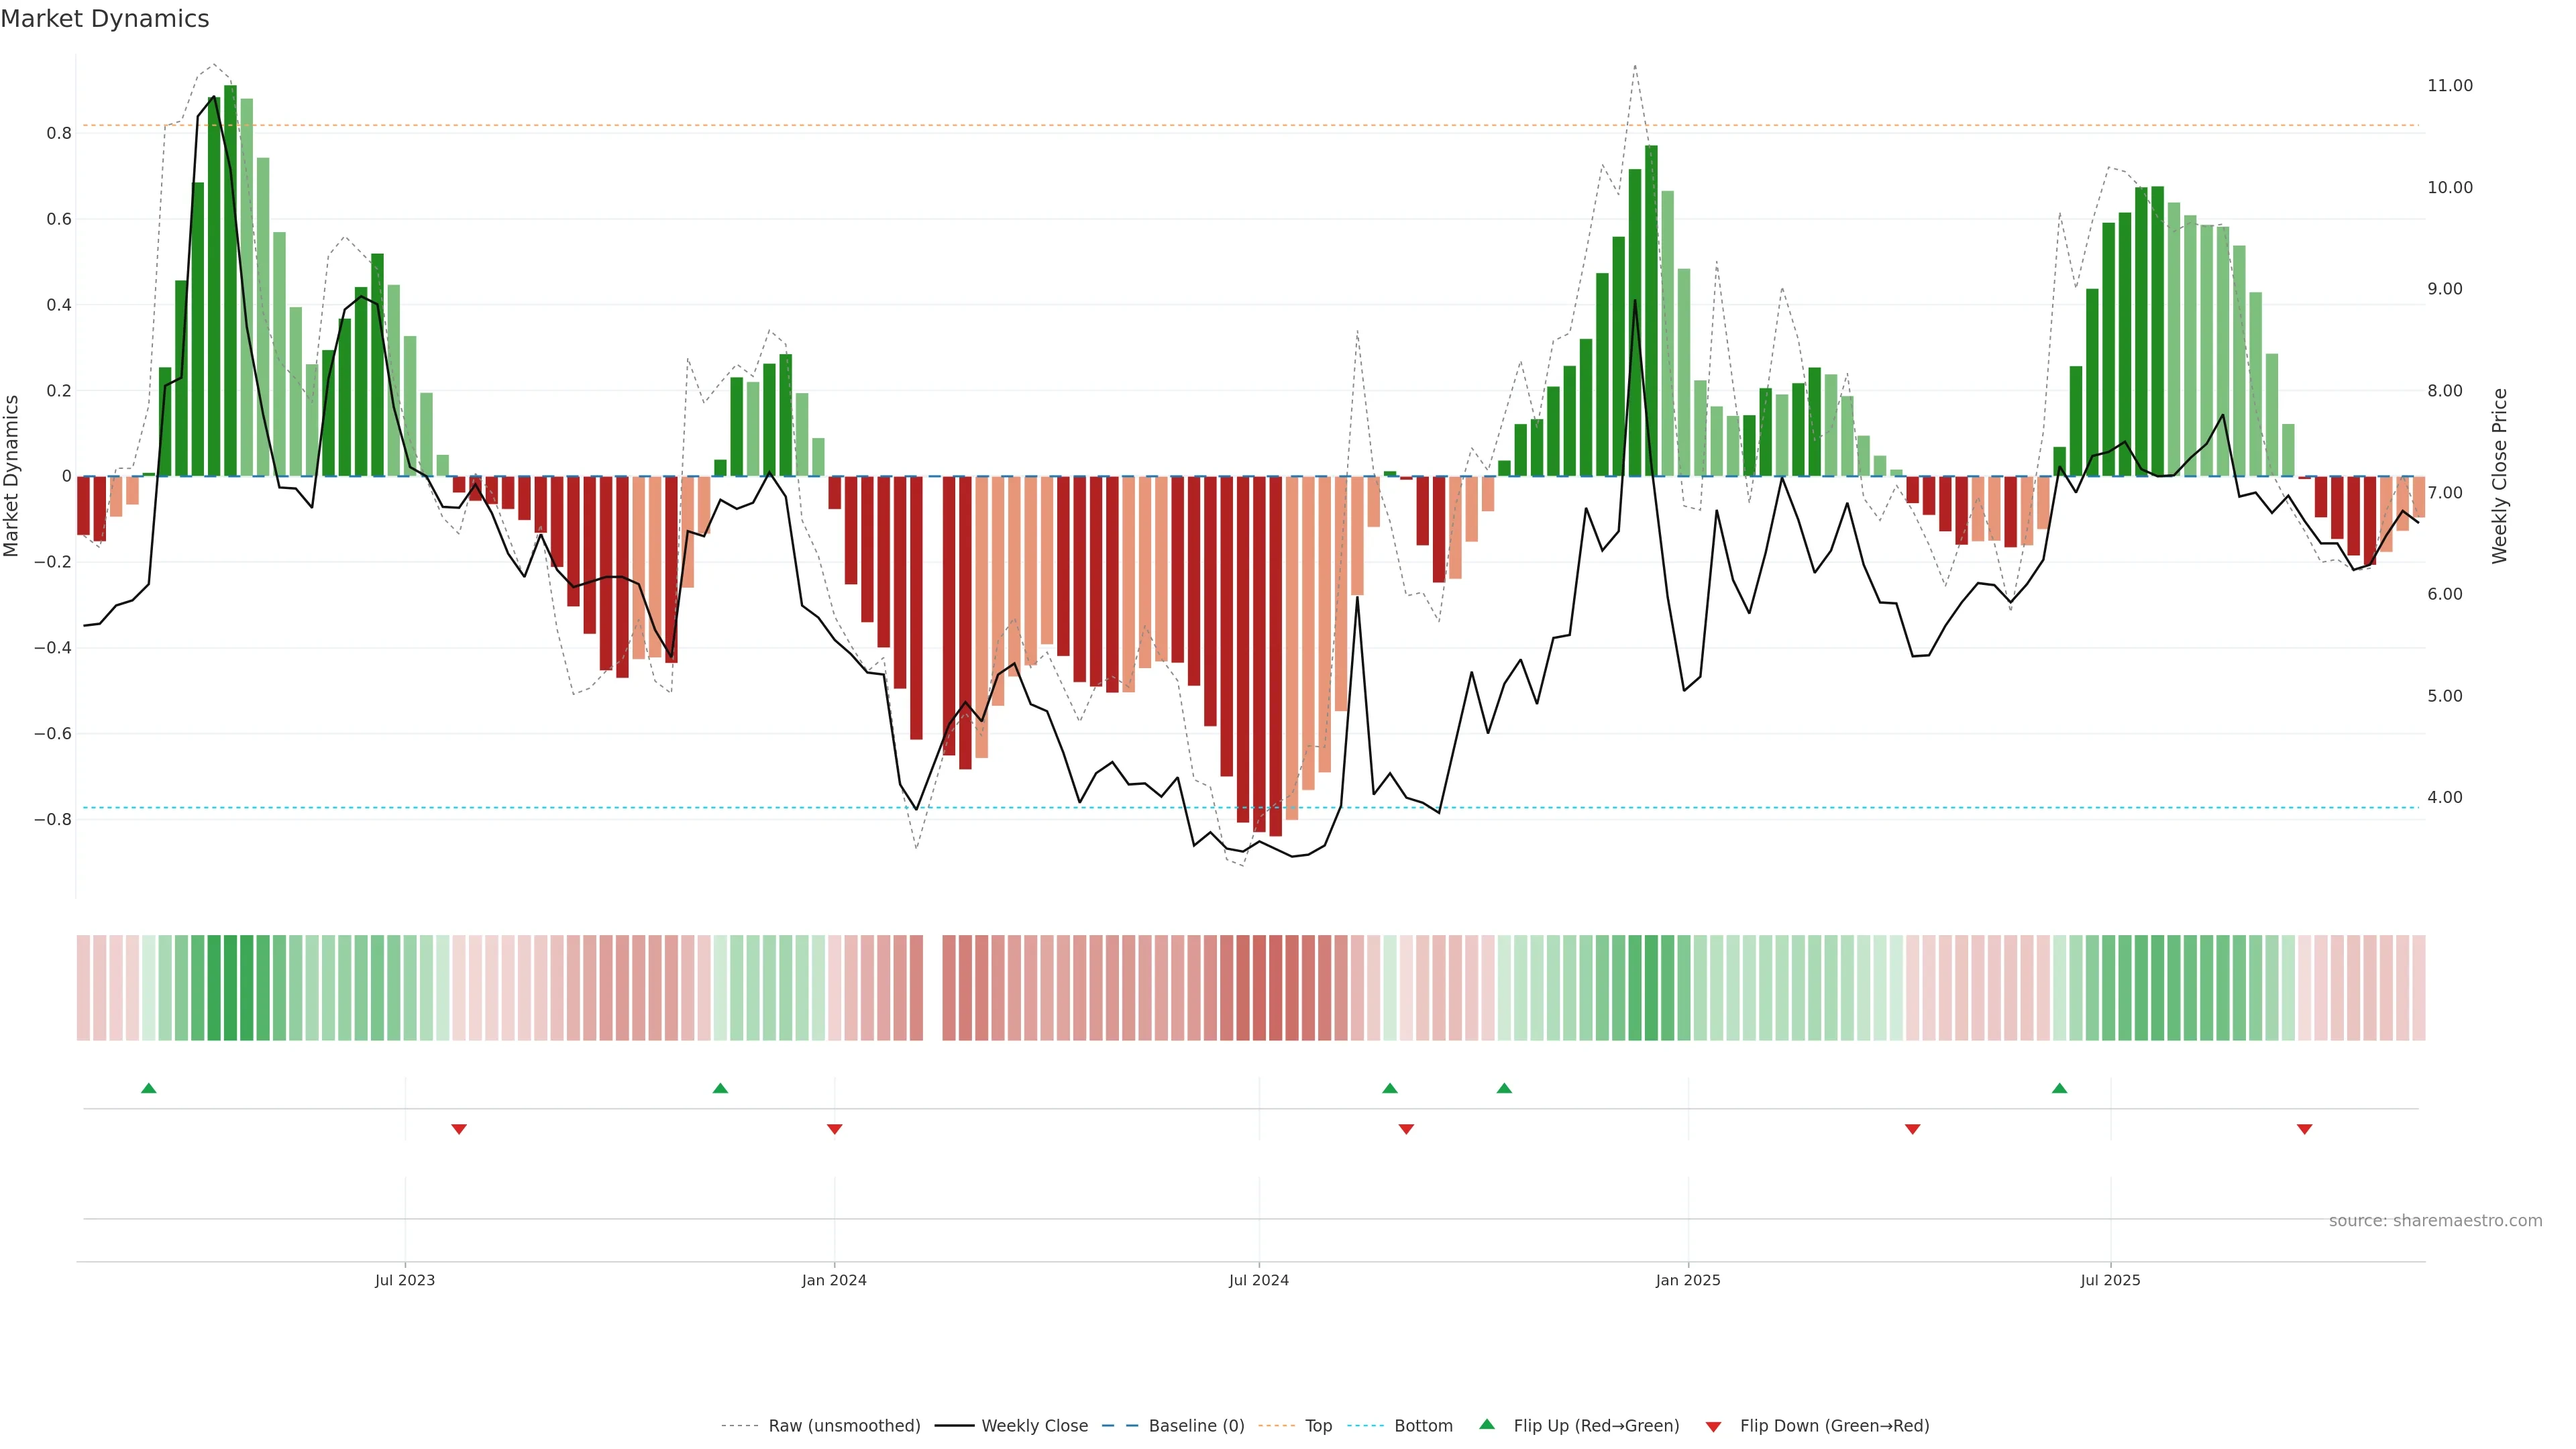
Task: Click the Flip Up green triangle legend icon
Action: click(x=1487, y=1424)
